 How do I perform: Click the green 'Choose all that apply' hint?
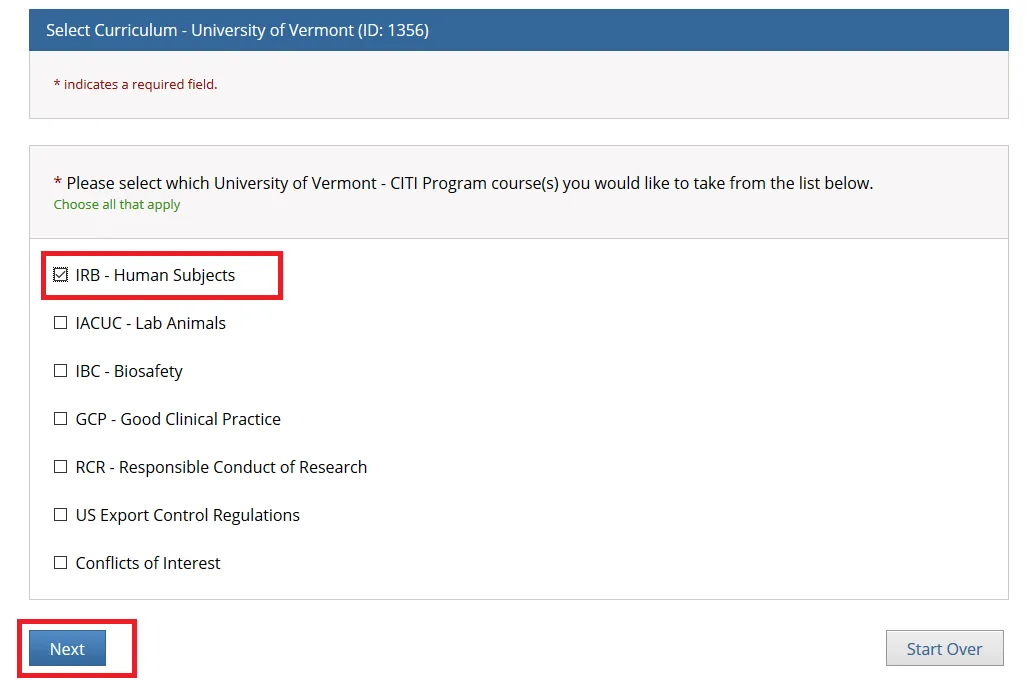click(x=117, y=205)
